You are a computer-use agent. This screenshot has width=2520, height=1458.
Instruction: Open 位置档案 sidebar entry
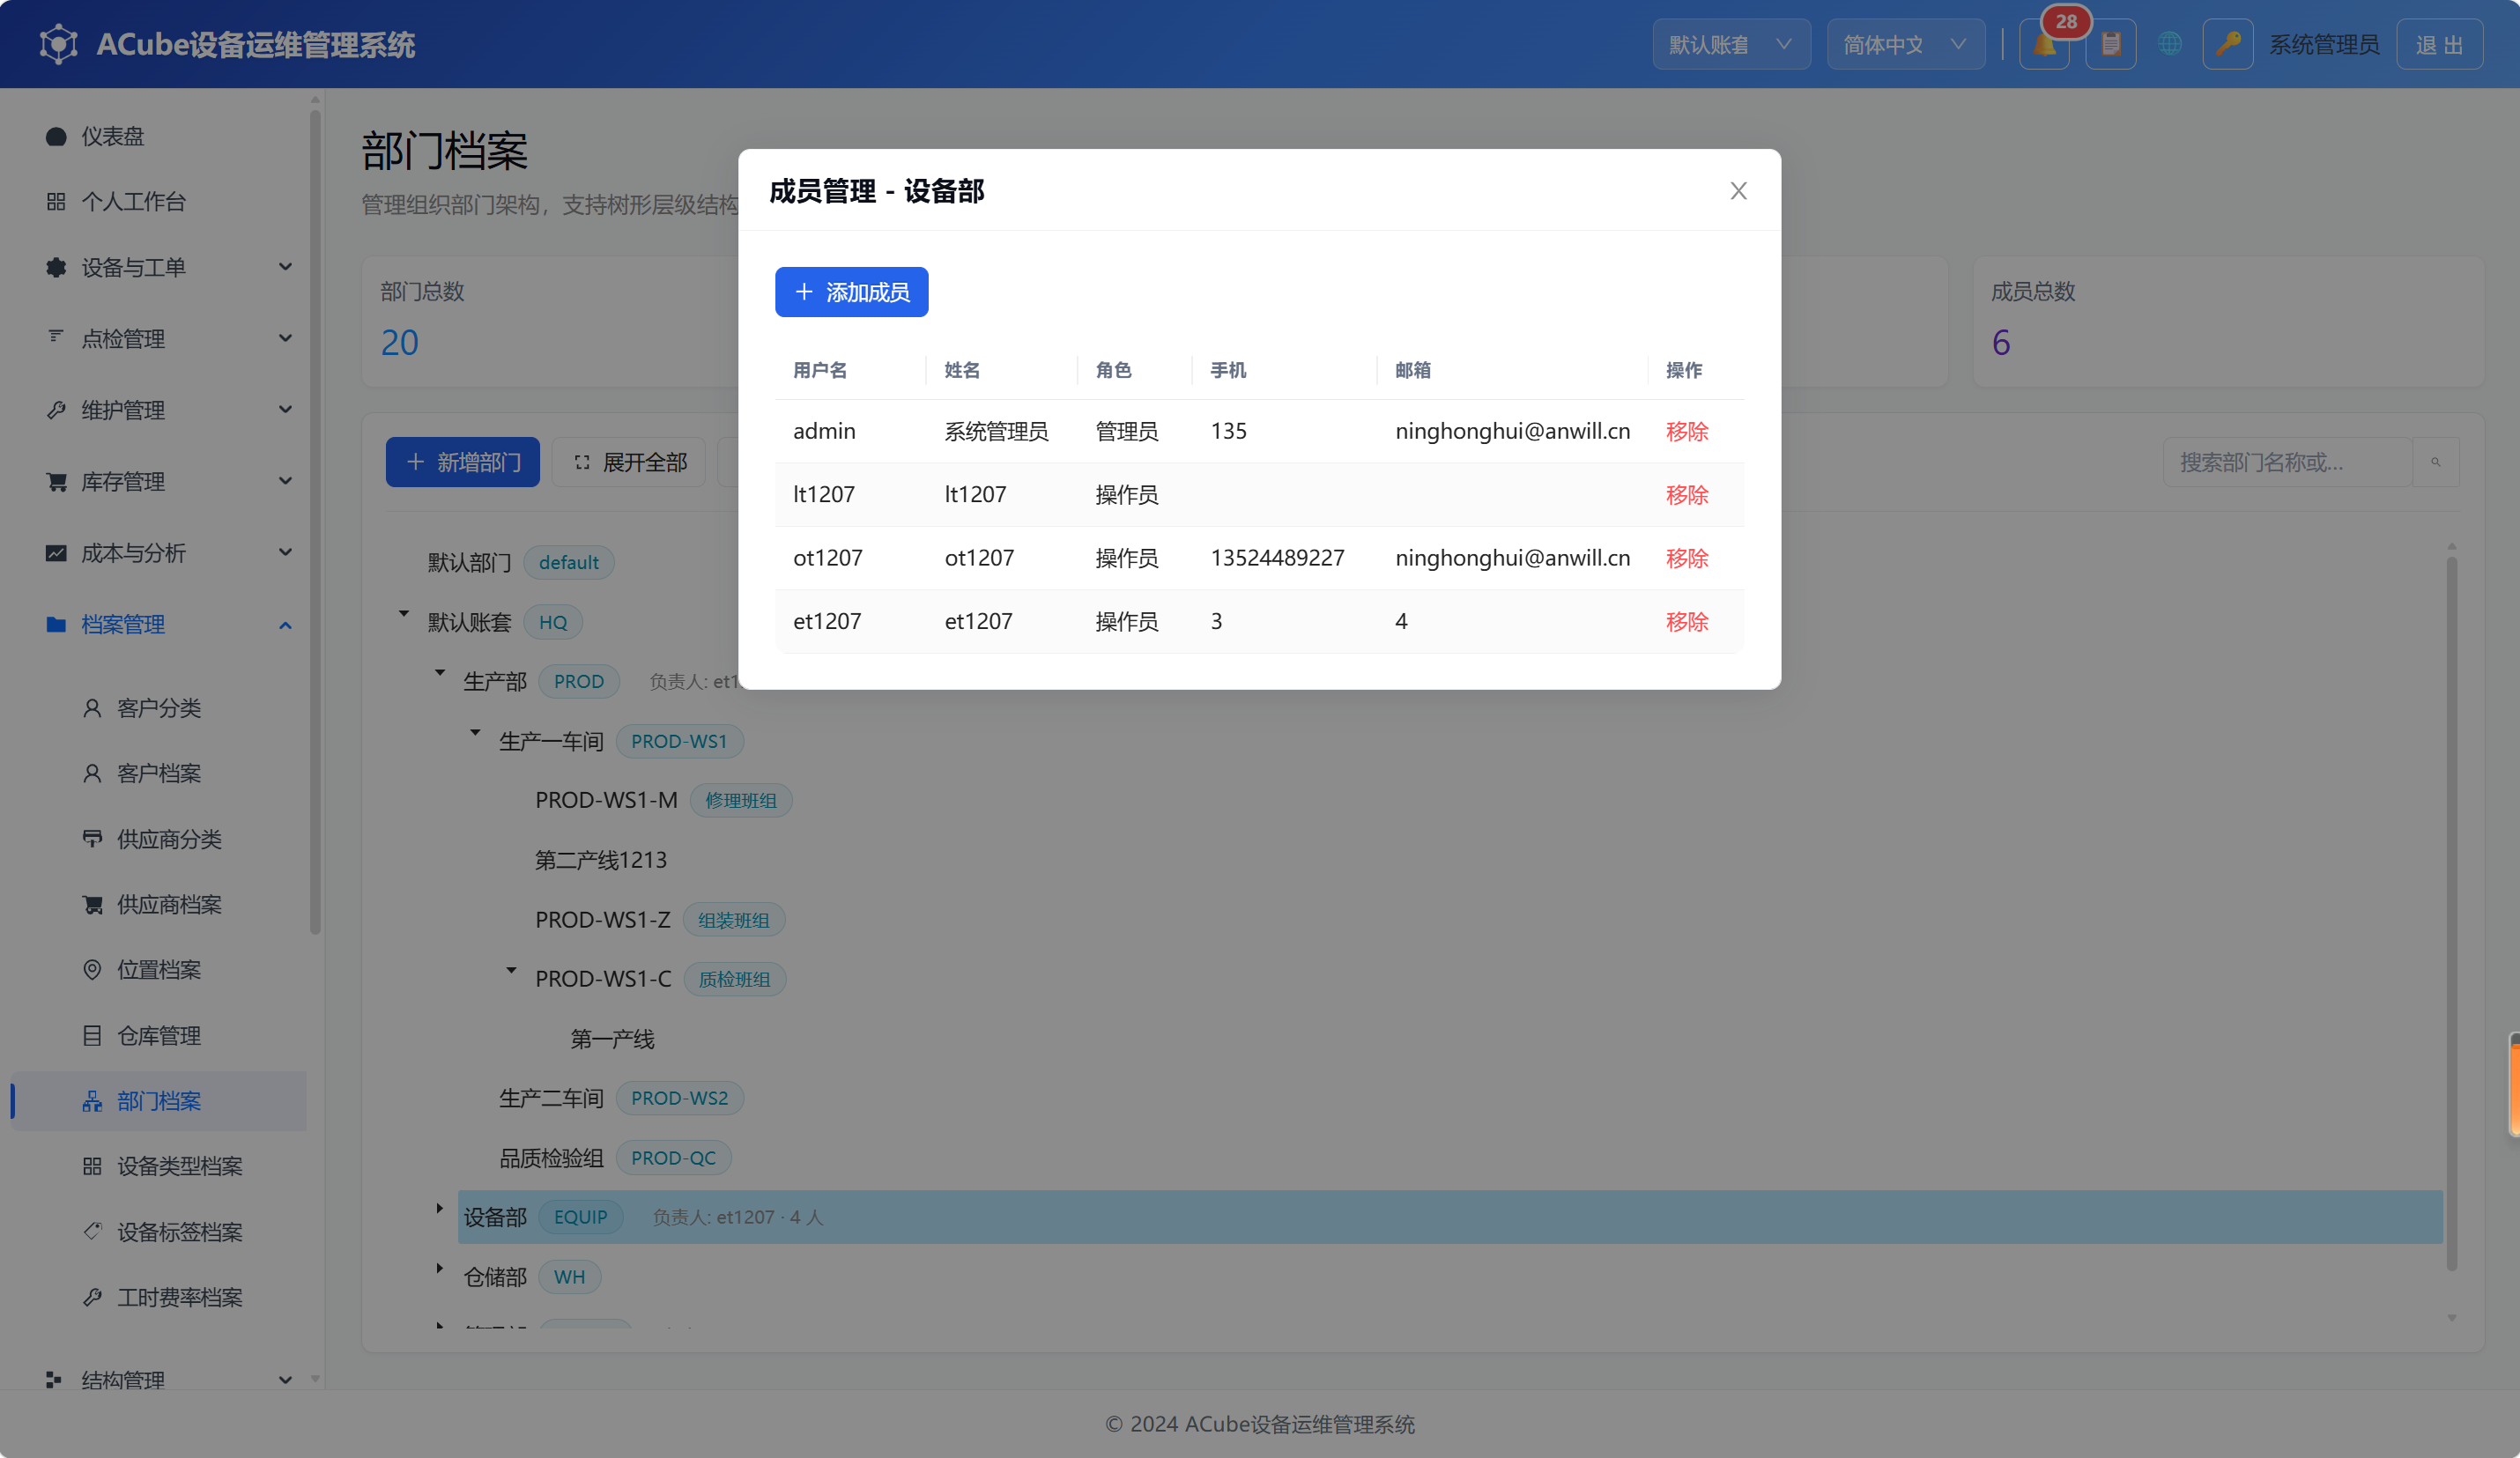pyautogui.click(x=160, y=969)
